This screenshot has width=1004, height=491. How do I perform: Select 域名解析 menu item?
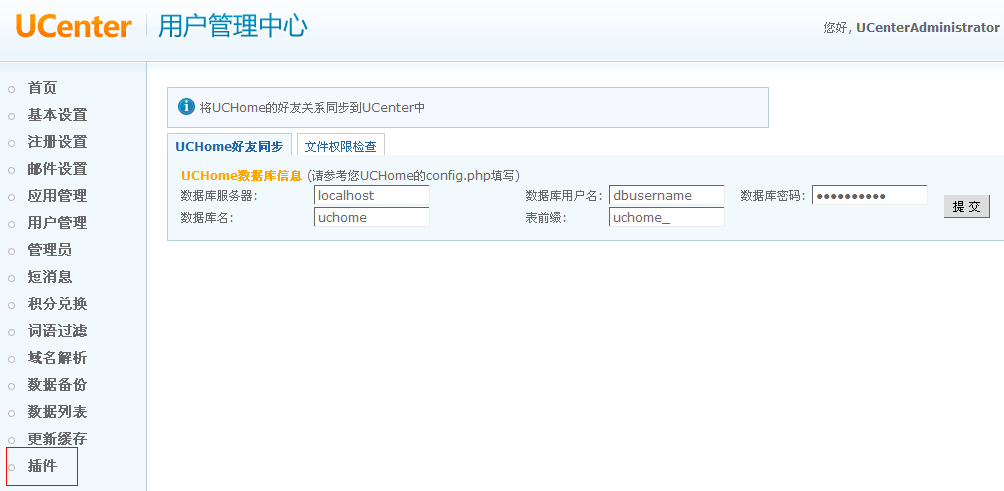pos(57,358)
